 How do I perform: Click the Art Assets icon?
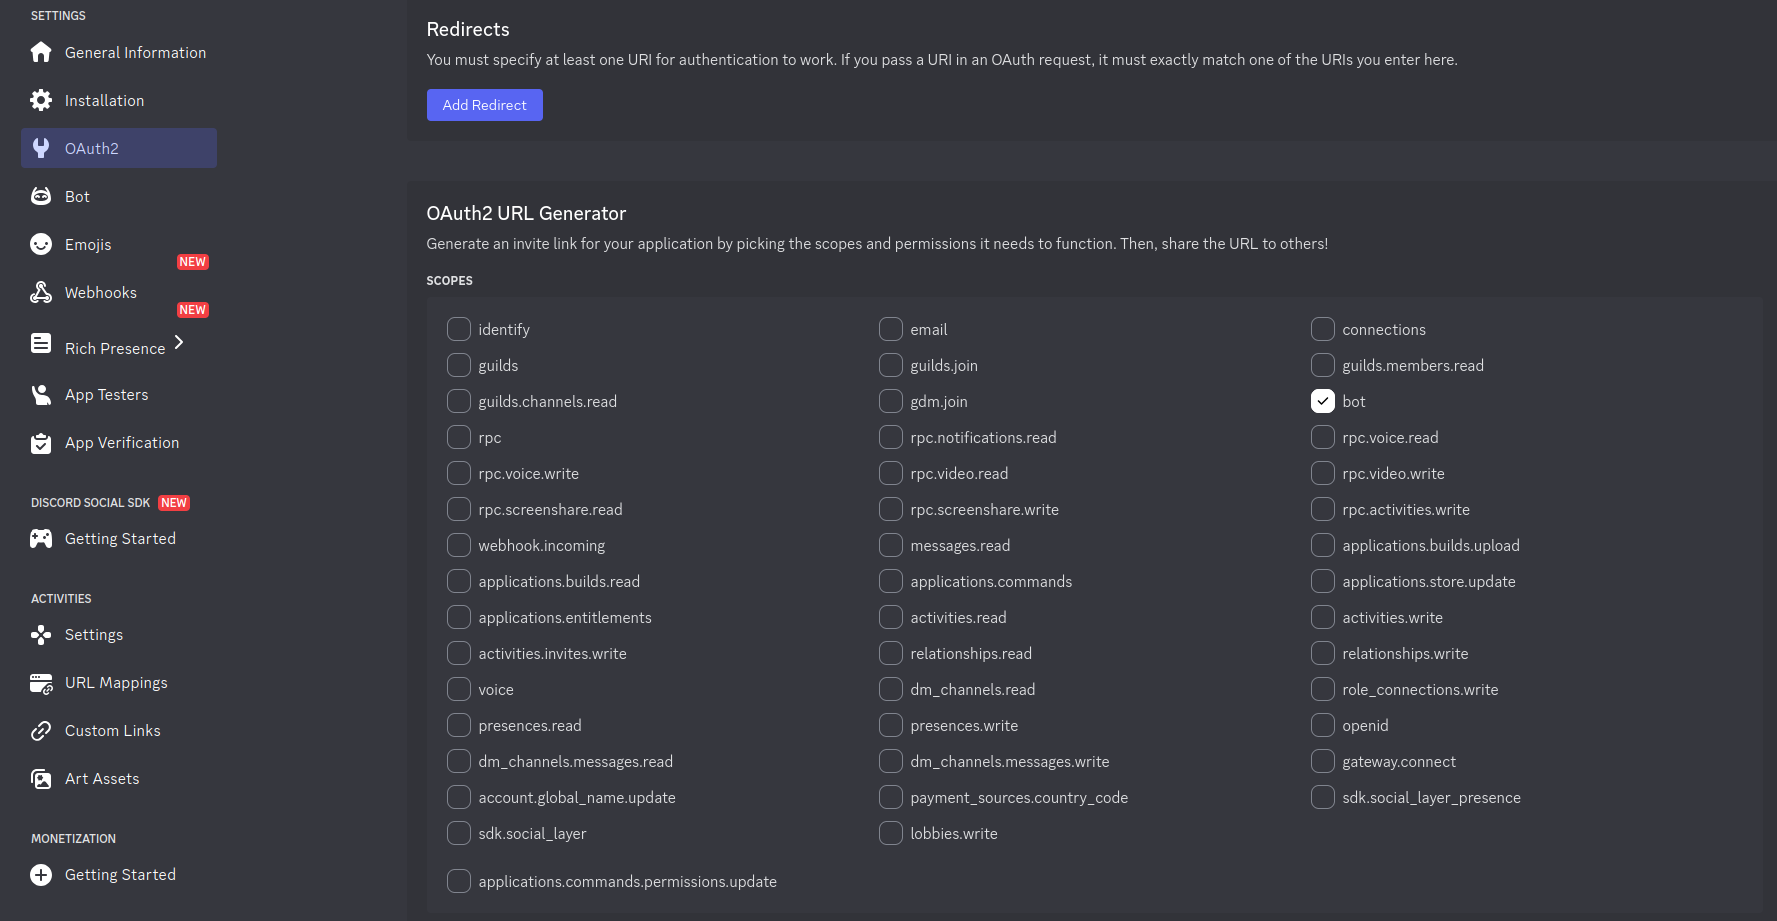tap(40, 778)
